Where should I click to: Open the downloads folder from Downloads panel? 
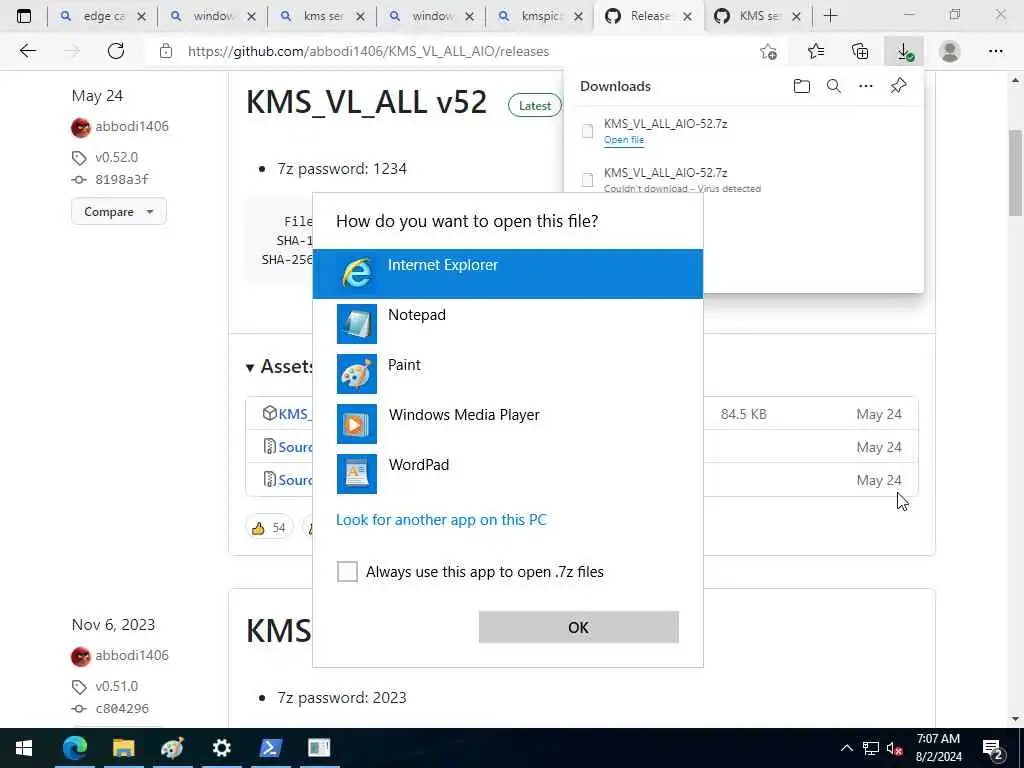pos(801,86)
